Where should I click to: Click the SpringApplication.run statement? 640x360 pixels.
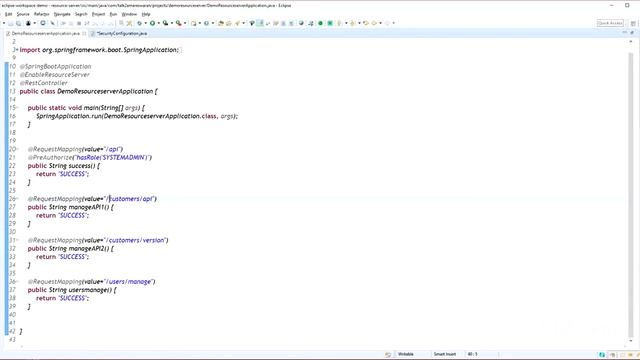(x=137, y=116)
